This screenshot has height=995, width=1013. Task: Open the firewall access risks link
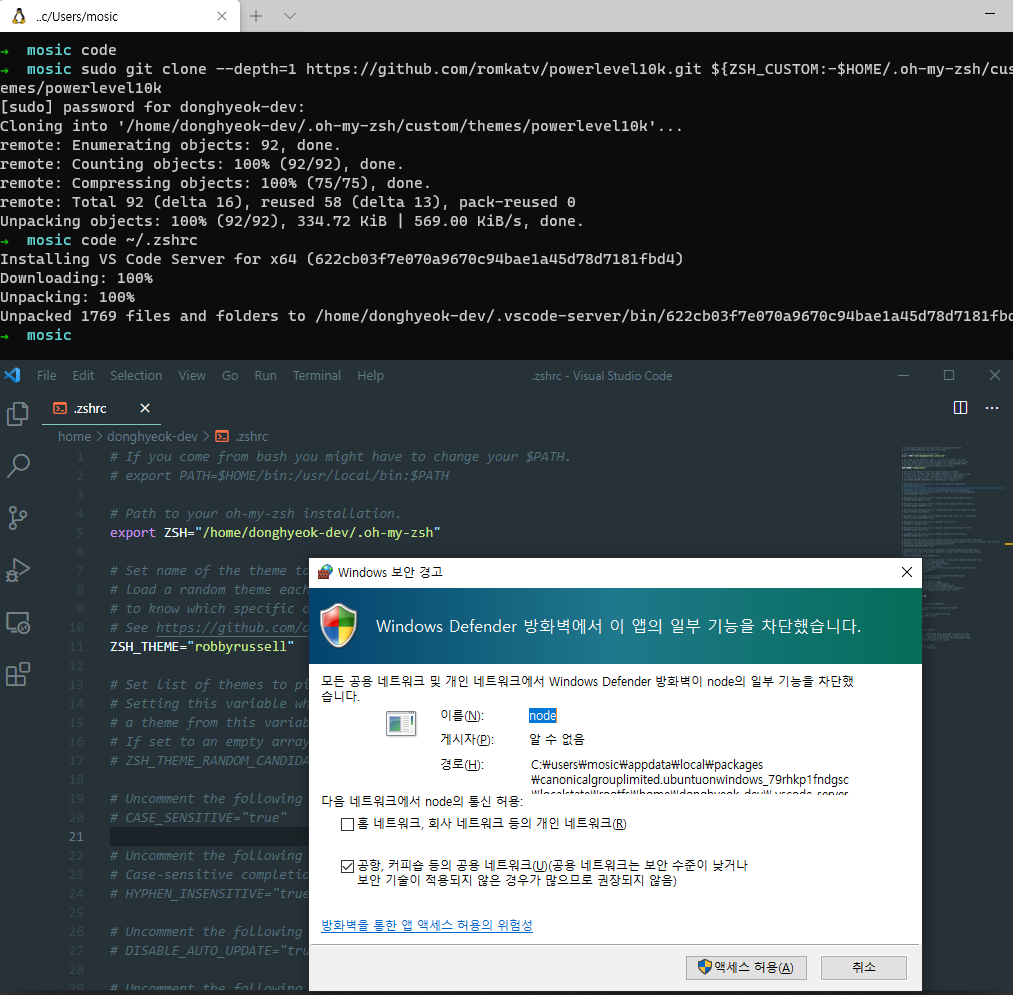tap(427, 925)
